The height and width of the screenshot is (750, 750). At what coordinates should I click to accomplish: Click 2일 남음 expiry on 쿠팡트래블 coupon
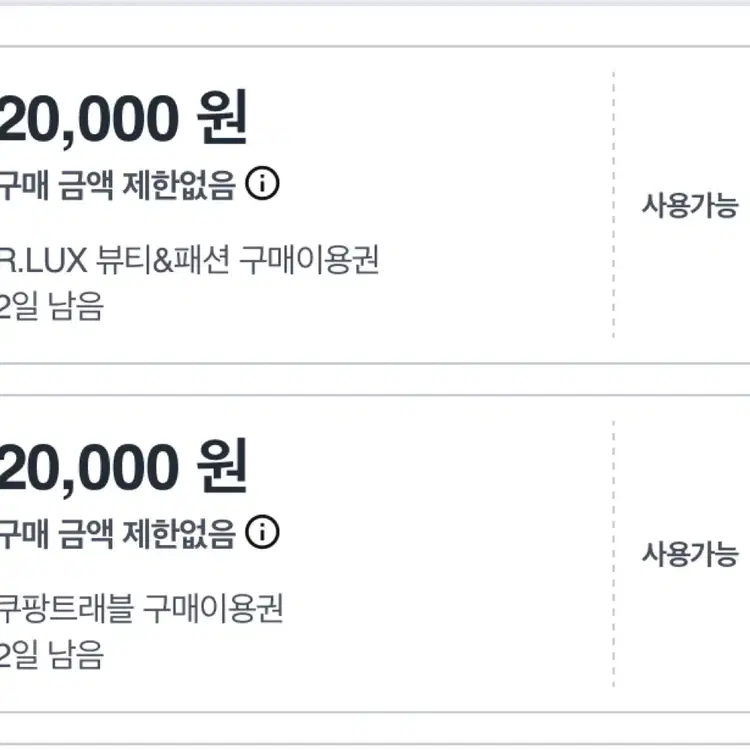(52, 654)
